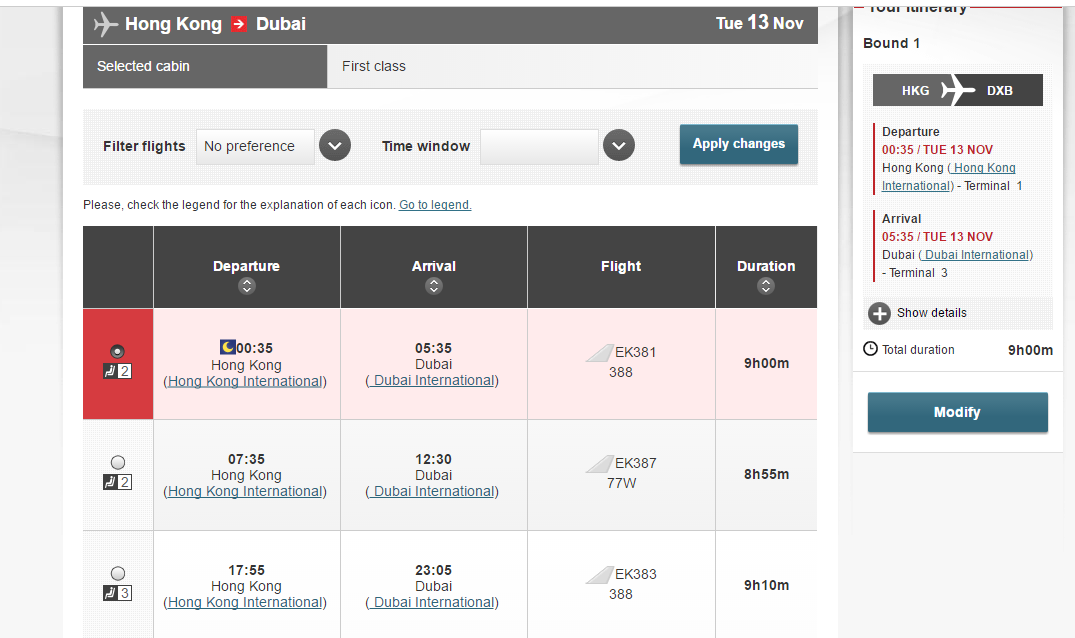Click the 00:35 / TUE 13 NOV departure time

[937, 150]
